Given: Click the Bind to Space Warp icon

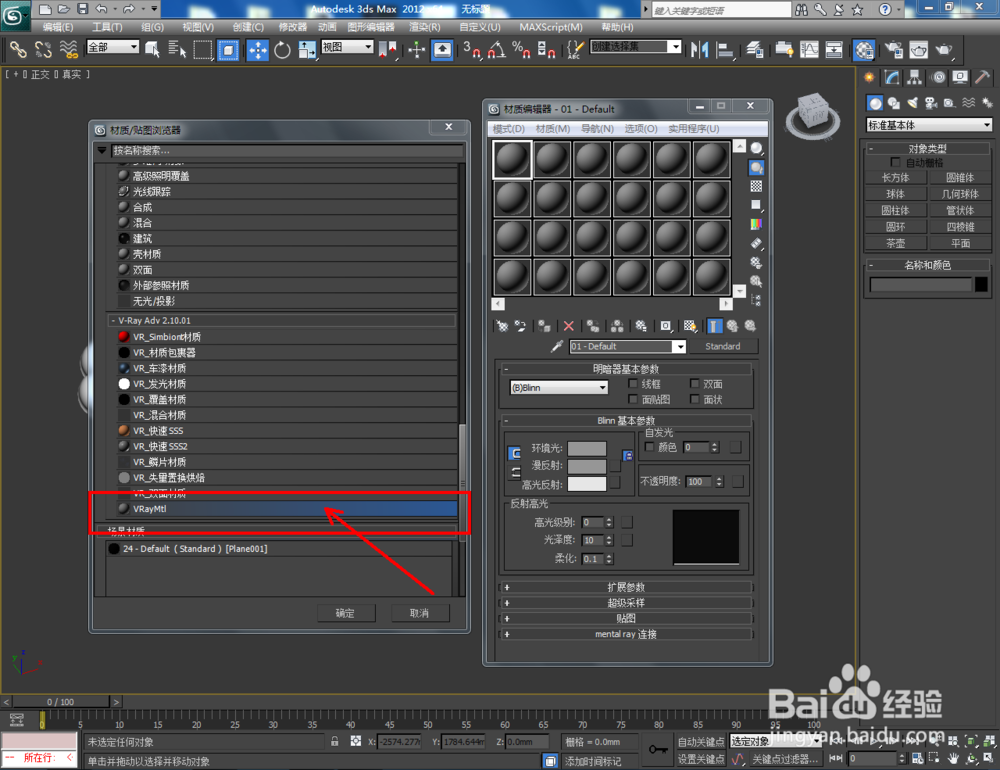Looking at the screenshot, I should pyautogui.click(x=68, y=50).
